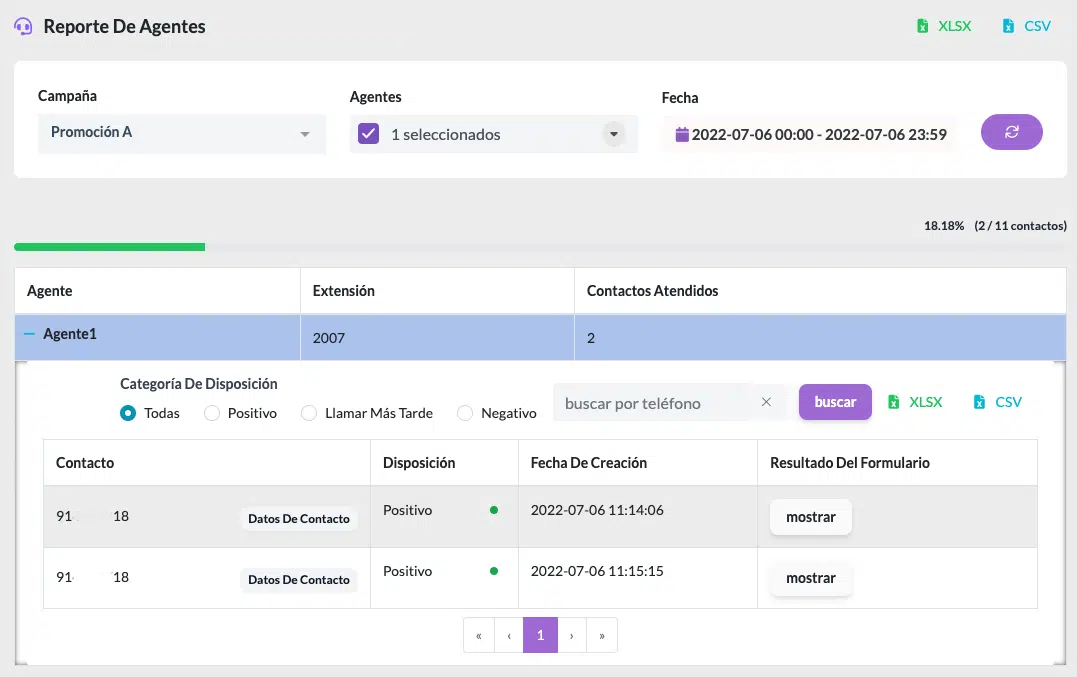This screenshot has width=1077, height=677.
Task: Click the extension value 2007
Action: click(x=329, y=338)
